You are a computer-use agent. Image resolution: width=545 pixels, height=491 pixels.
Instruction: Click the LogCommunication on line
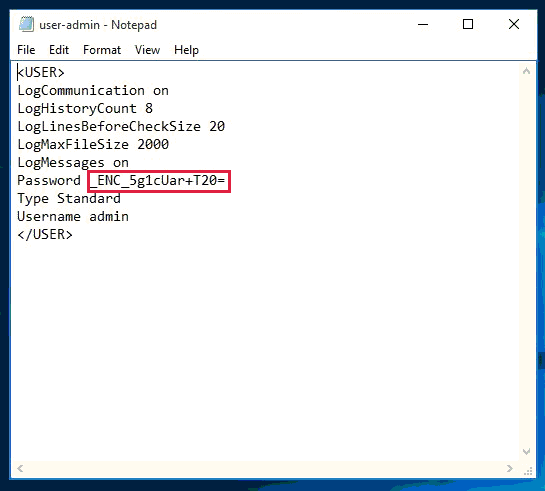93,90
